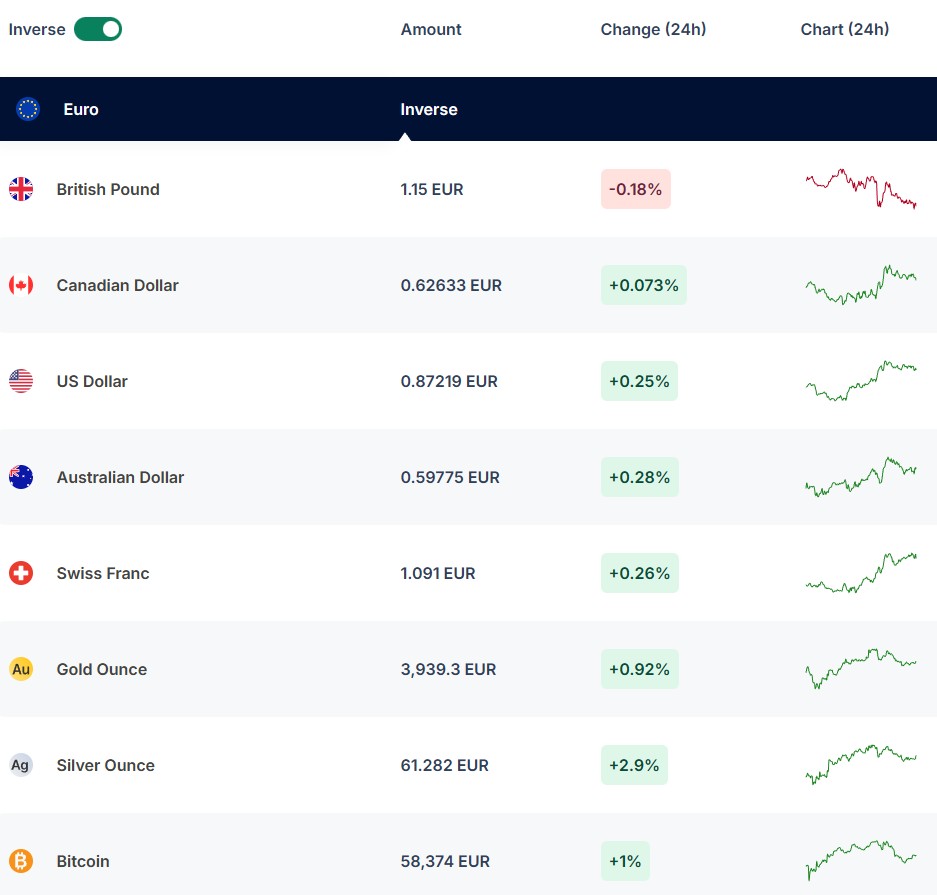Click the Silver Ounce +2.9% change badge

click(x=634, y=765)
